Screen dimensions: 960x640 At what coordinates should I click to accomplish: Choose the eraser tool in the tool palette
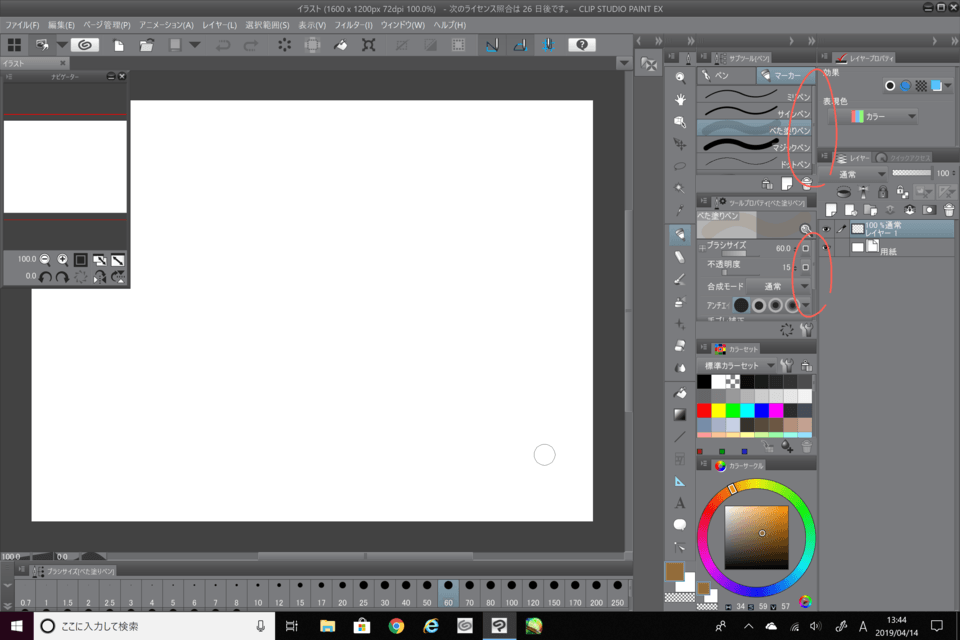tap(680, 256)
